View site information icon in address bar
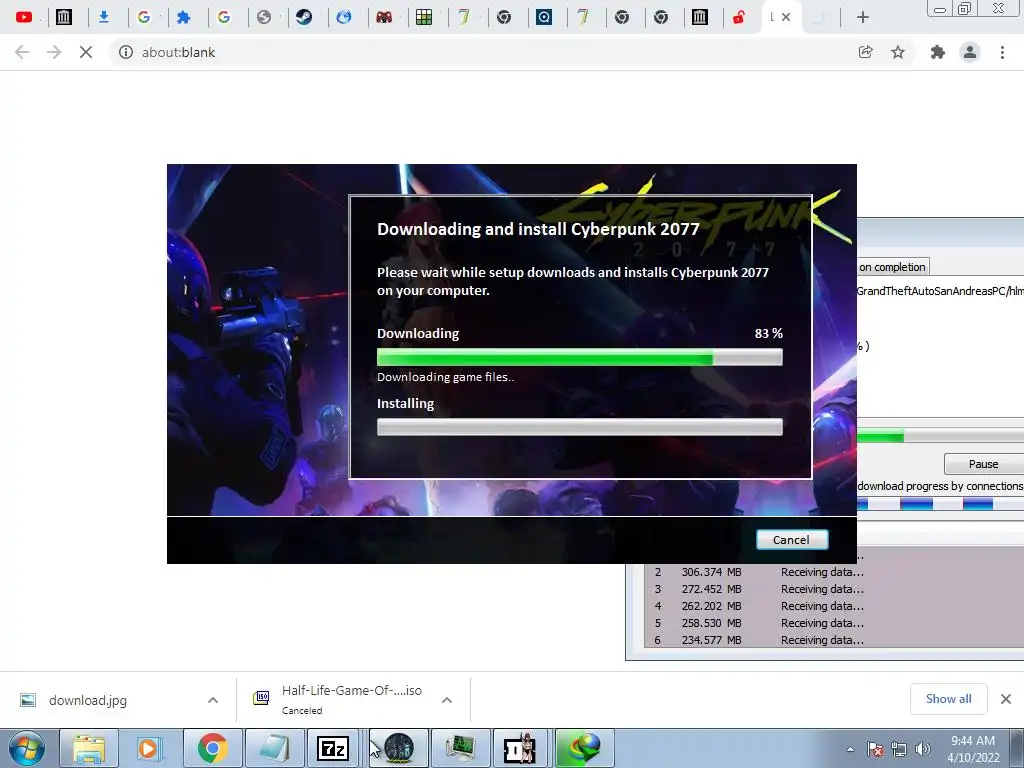The height and width of the screenshot is (768, 1024). tap(126, 52)
